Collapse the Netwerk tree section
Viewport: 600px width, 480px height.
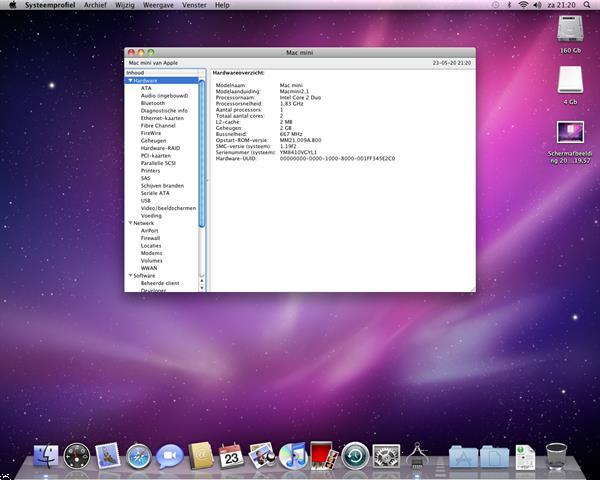point(130,223)
